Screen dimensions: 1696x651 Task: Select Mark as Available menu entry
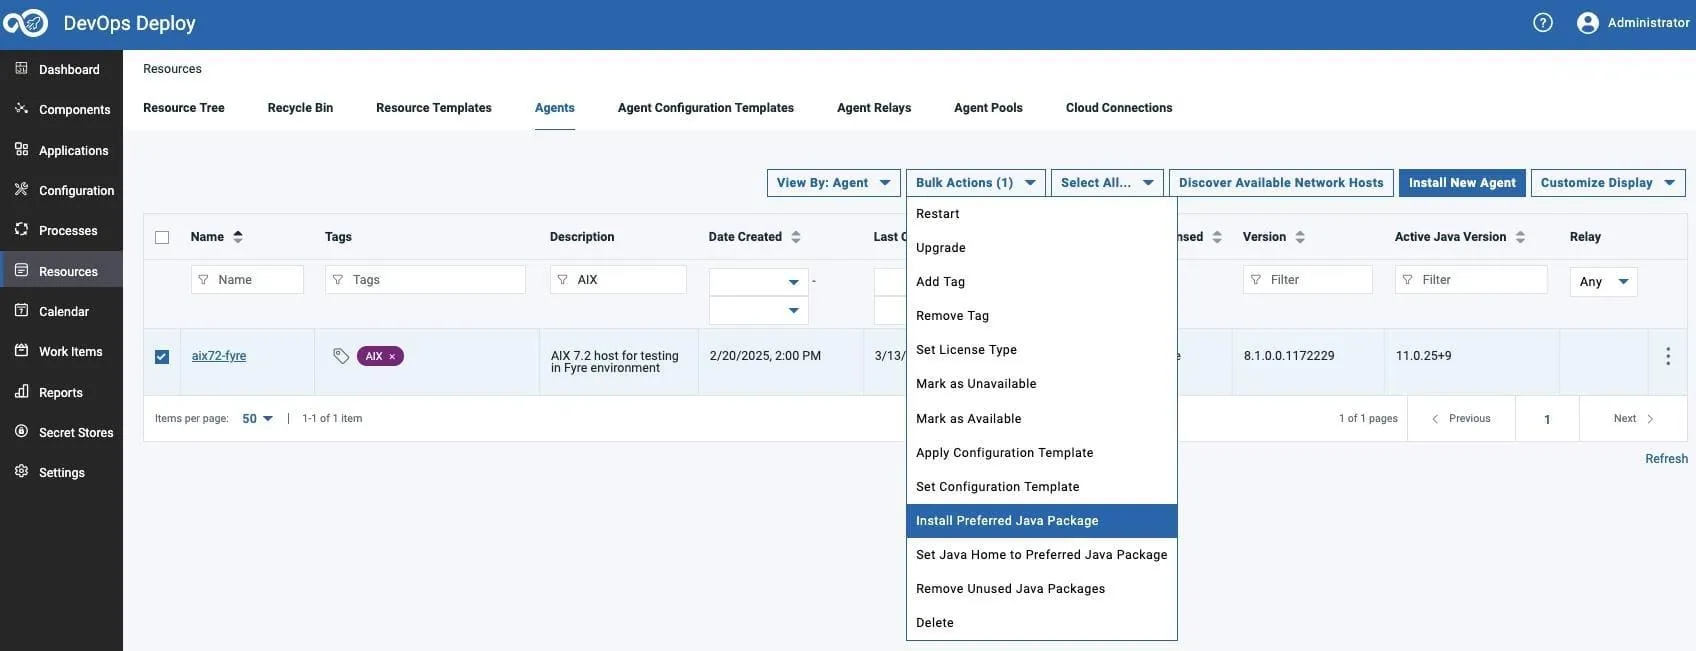(1041, 419)
